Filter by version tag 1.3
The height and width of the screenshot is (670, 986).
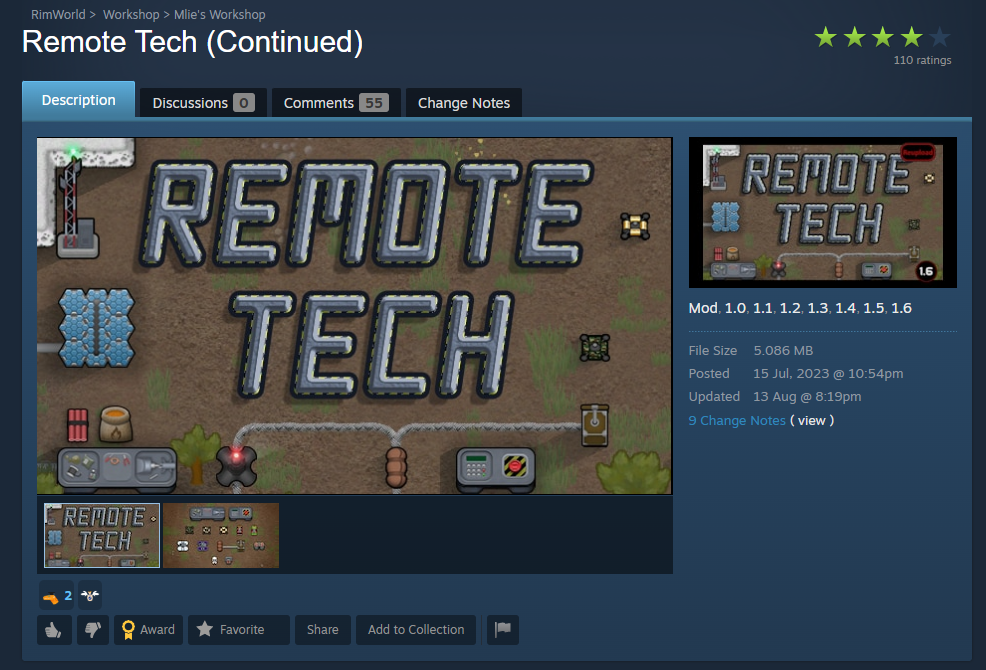point(818,308)
